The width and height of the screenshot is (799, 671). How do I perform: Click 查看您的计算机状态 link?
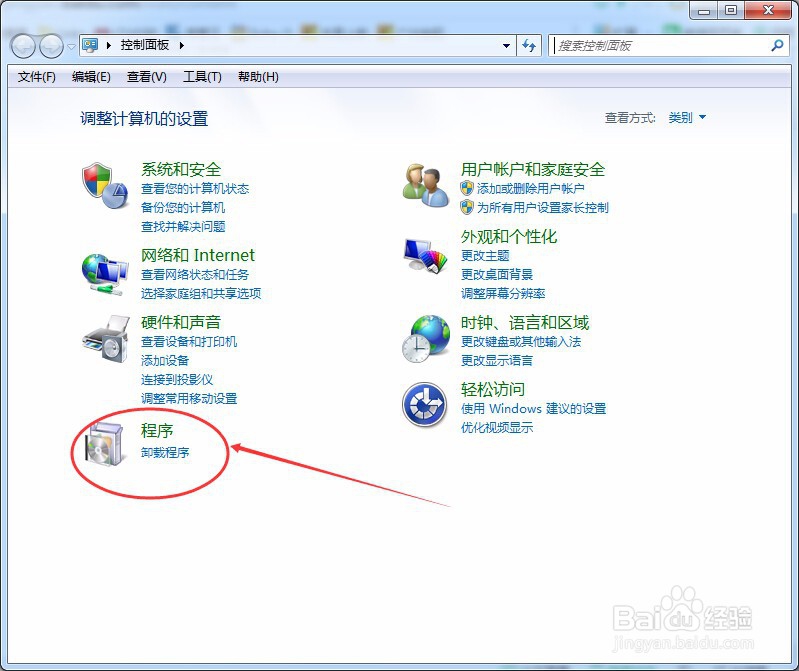pyautogui.click(x=195, y=189)
